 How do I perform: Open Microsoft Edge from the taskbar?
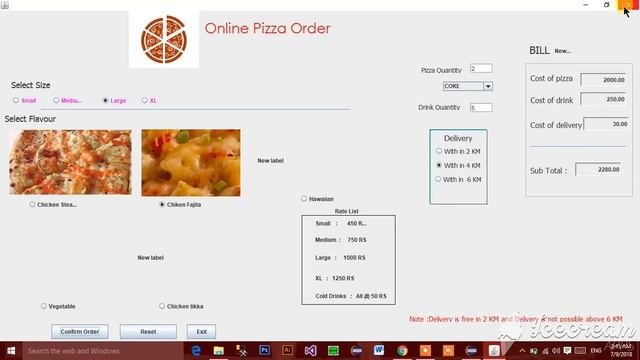pos(196,351)
